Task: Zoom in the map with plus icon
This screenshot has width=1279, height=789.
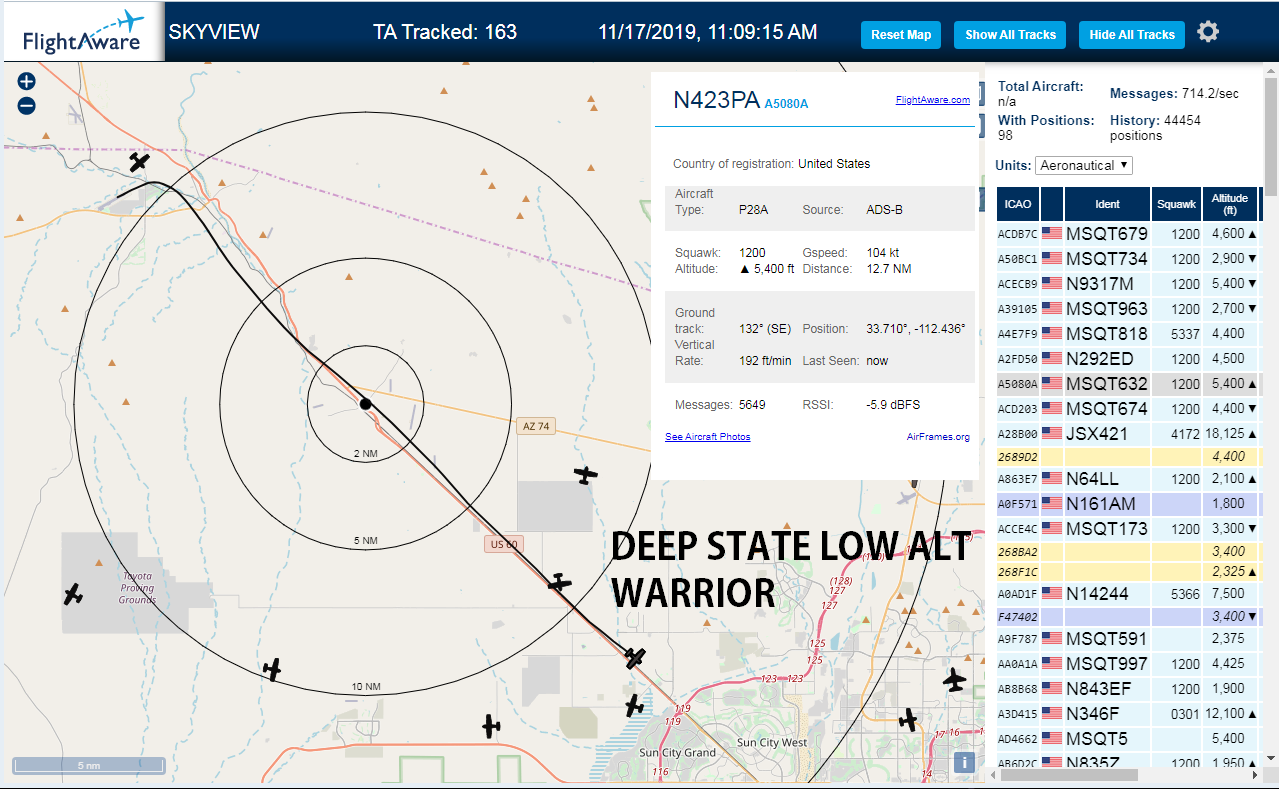Action: tap(27, 82)
